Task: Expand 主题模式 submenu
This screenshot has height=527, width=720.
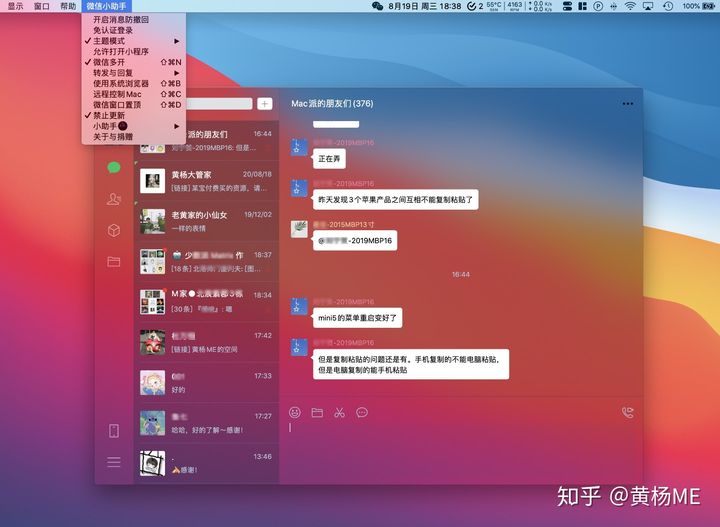Action: point(134,41)
